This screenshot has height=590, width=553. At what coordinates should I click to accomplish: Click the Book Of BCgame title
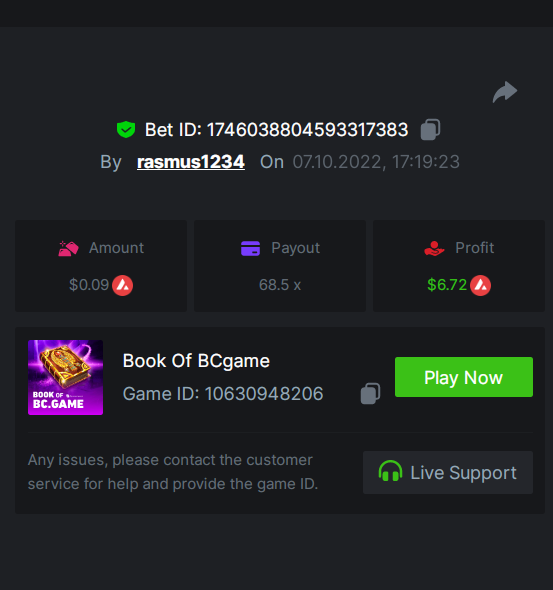tap(196, 361)
